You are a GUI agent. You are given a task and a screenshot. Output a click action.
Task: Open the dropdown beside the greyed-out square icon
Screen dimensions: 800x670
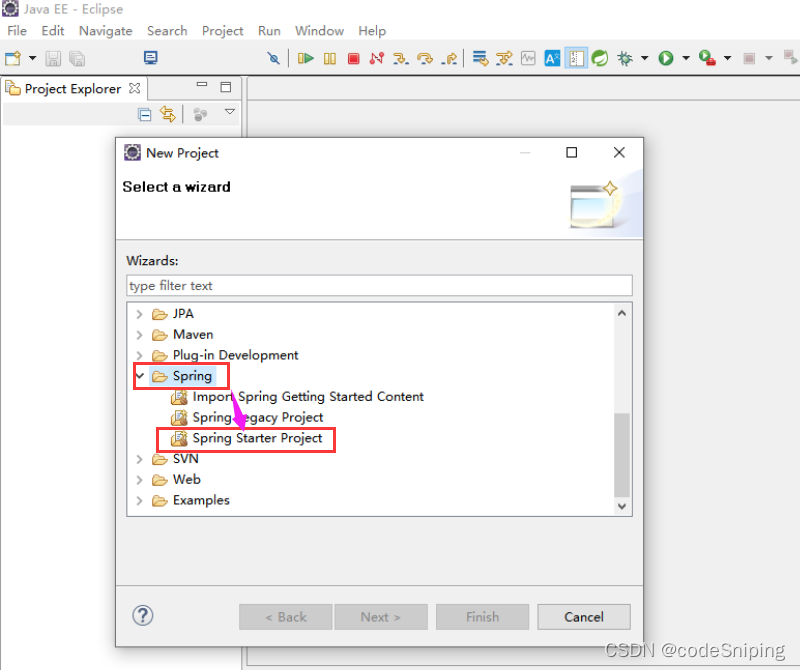click(x=769, y=58)
